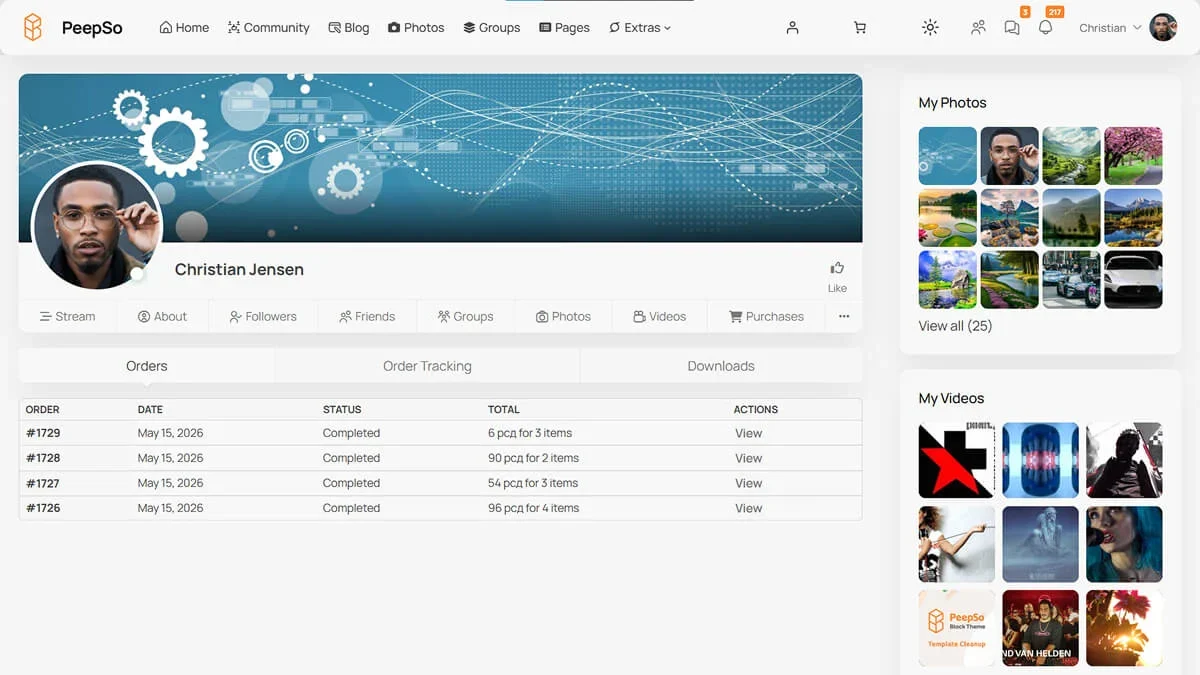Open the red star video thumbnail

click(x=957, y=460)
